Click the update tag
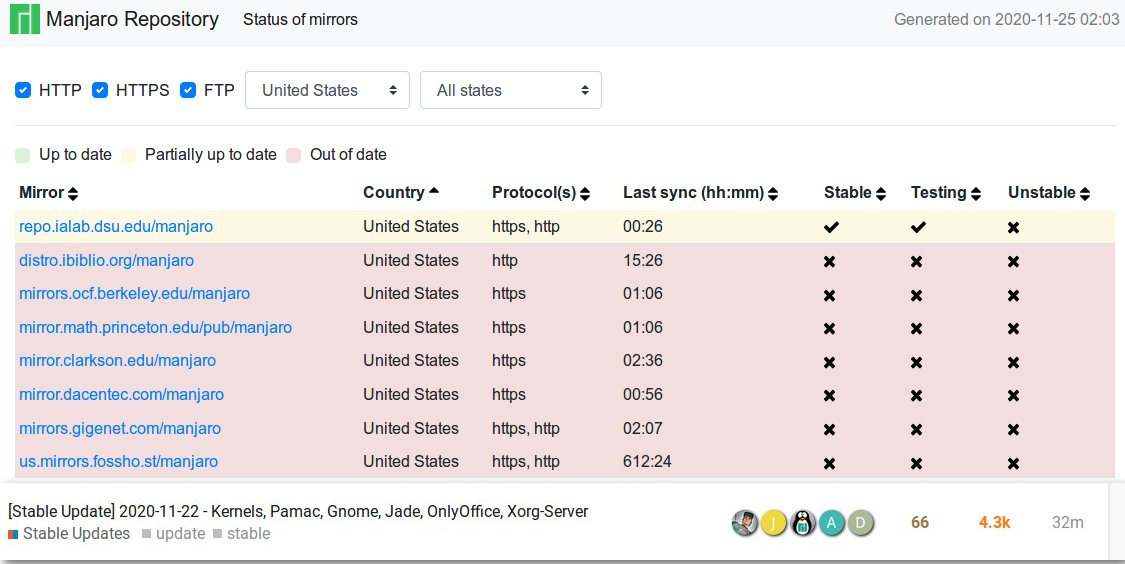Screen dimensions: 1125x564 [x=180, y=534]
